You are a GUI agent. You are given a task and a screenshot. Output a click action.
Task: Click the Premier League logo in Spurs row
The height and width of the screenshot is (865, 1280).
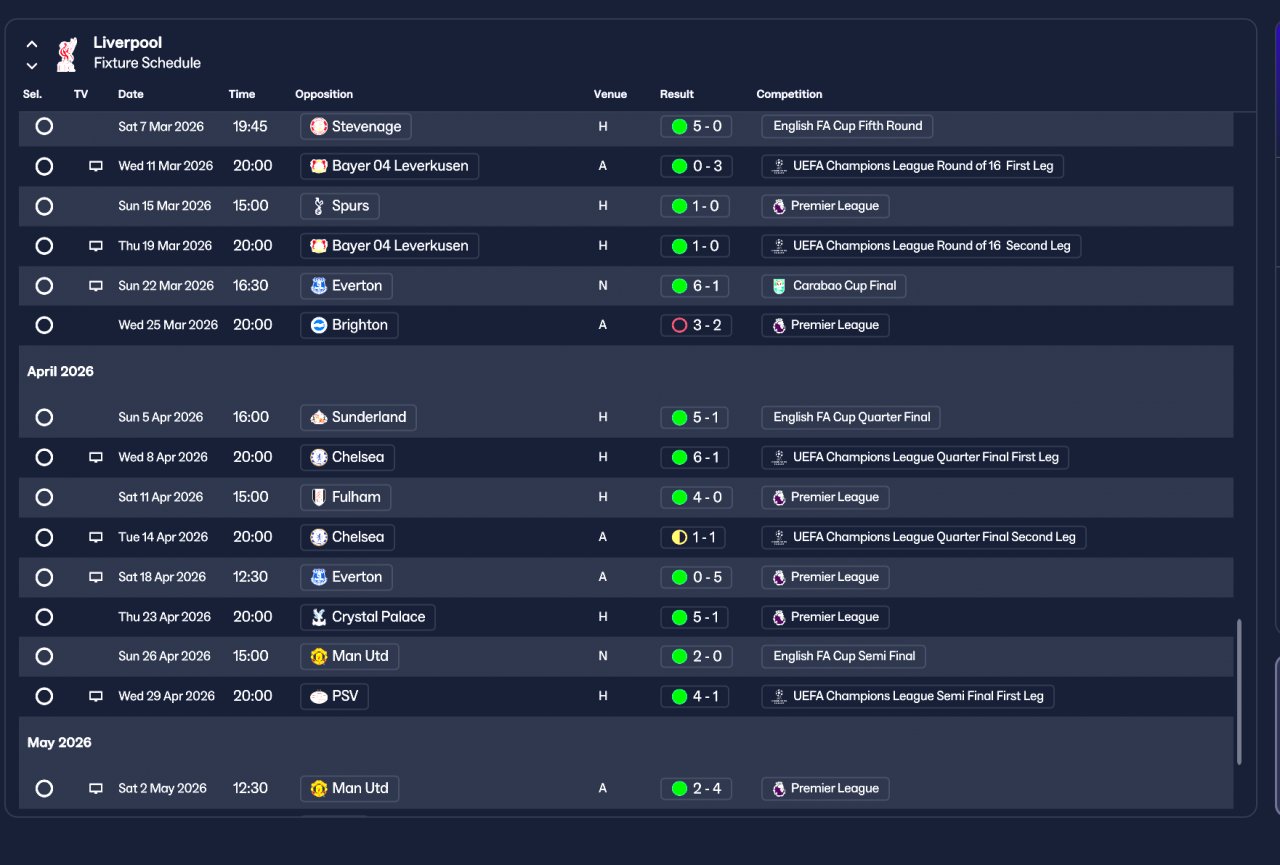pos(779,206)
